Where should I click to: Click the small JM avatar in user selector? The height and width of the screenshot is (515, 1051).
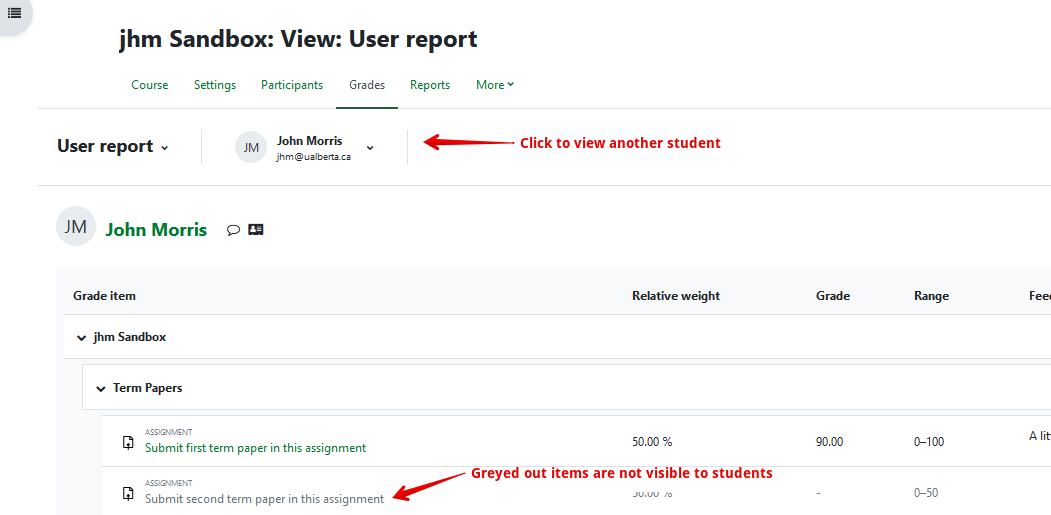[x=251, y=147]
